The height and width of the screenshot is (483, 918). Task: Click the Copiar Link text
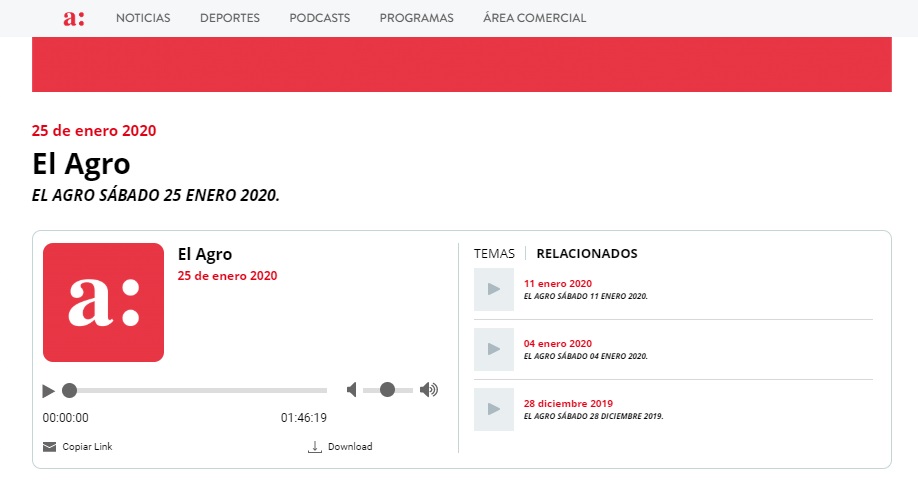(x=87, y=447)
